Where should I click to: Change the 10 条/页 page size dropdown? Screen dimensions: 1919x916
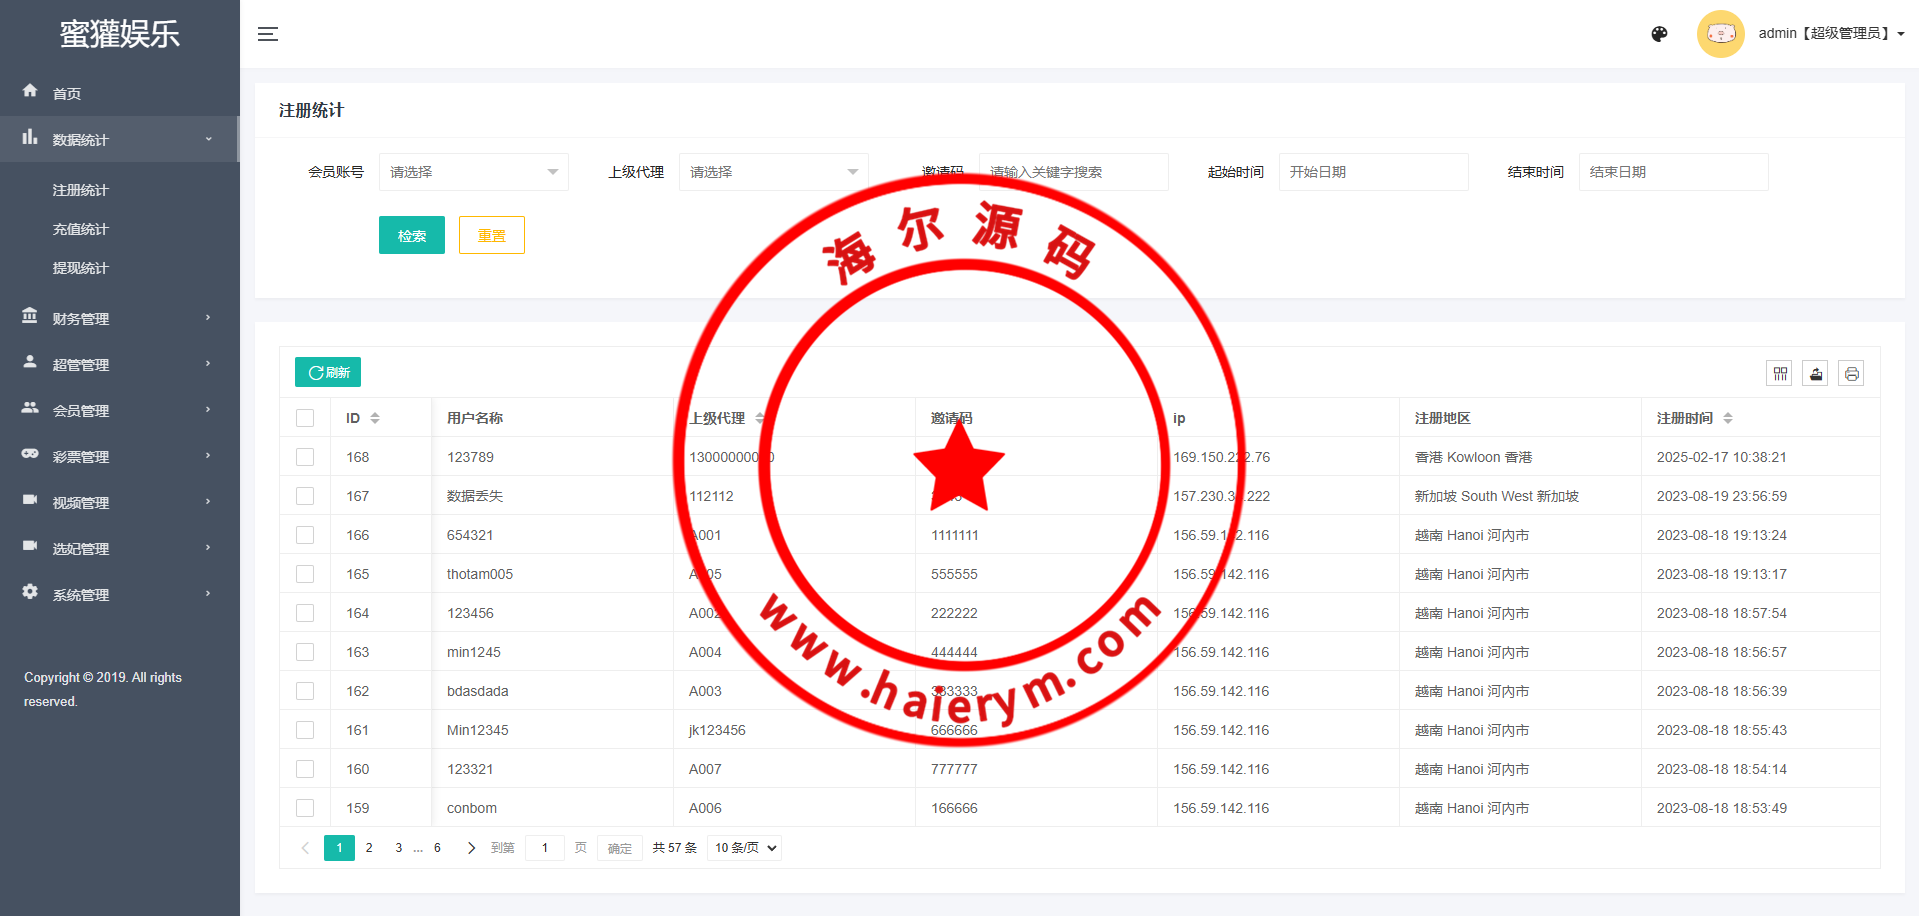point(745,848)
